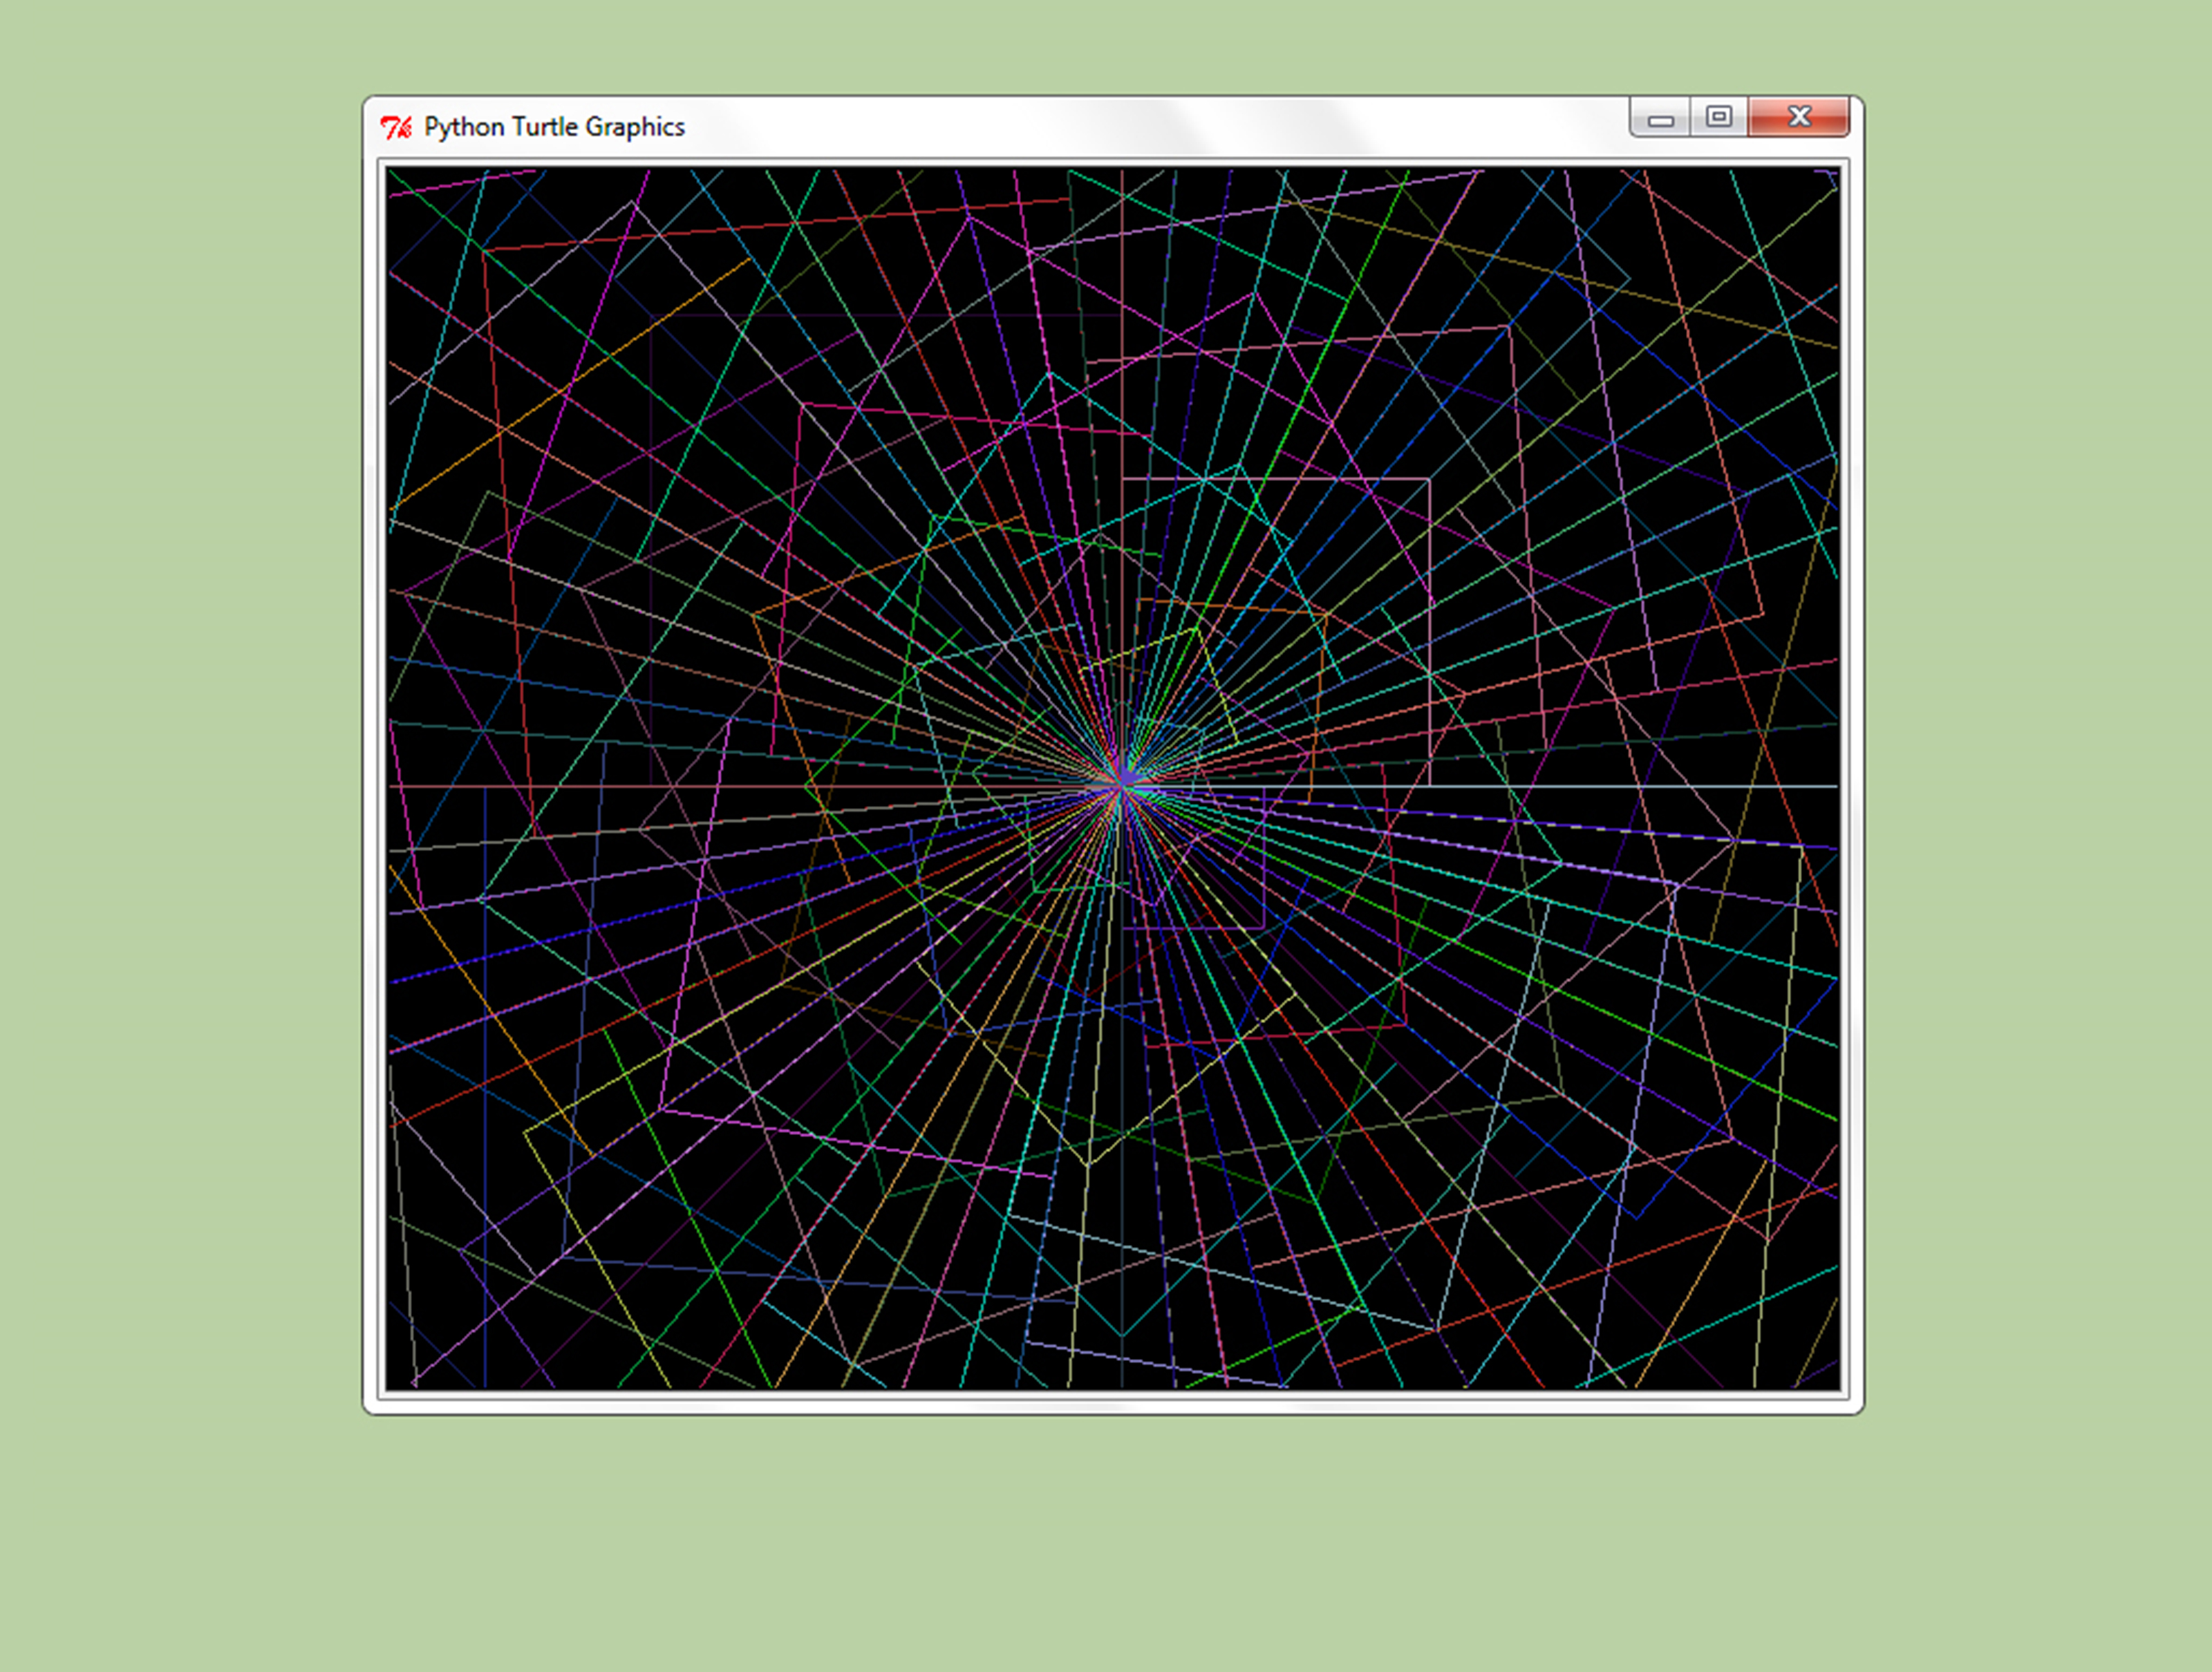The height and width of the screenshot is (1672, 2212).
Task: Click the top-right corner of the pink square
Action: 1429,480
